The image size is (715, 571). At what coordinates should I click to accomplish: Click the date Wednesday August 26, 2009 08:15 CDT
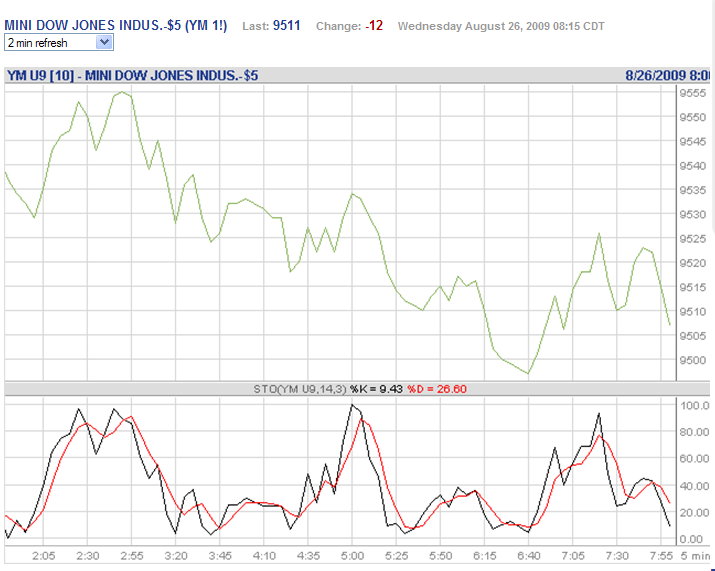(x=501, y=26)
